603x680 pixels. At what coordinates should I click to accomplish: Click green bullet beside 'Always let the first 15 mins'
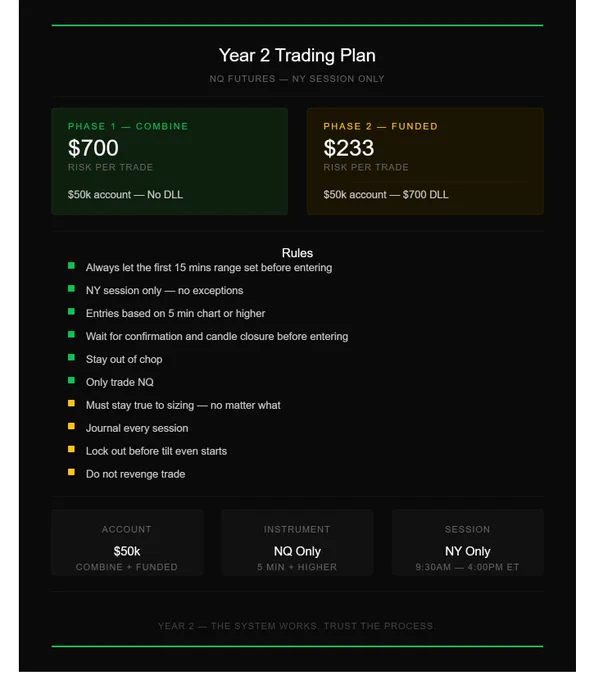click(x=71, y=266)
